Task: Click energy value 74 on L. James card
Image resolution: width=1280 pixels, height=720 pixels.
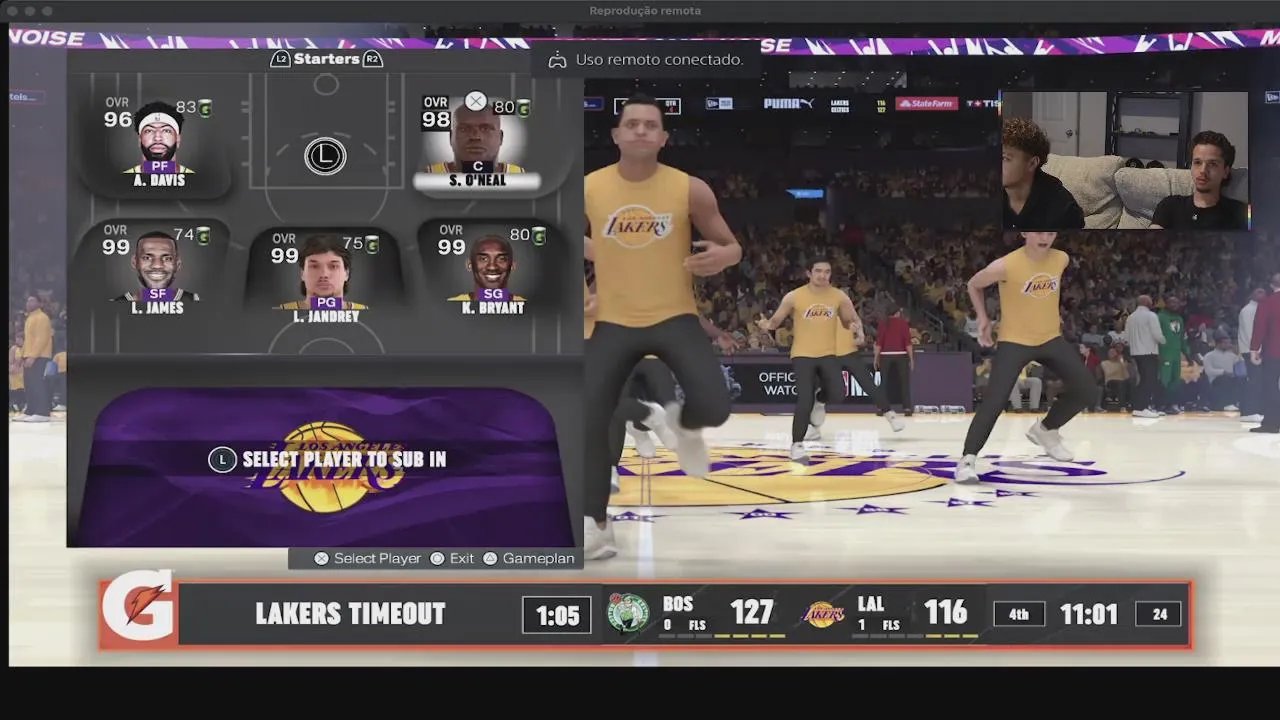Action: (184, 236)
